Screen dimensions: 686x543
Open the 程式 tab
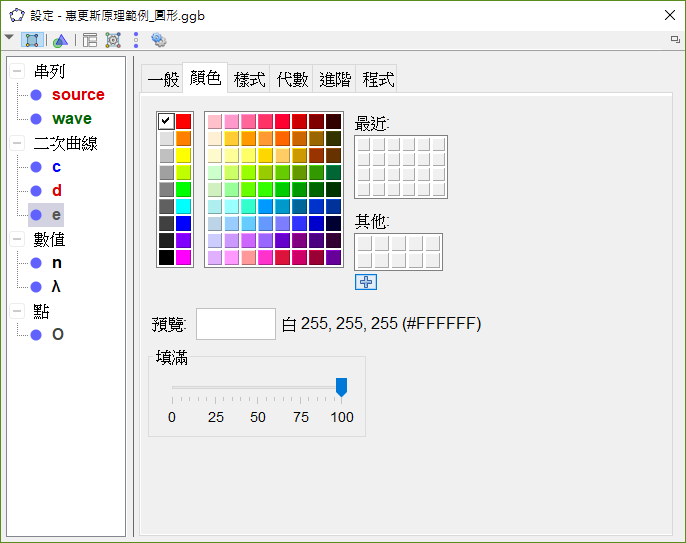point(378,79)
